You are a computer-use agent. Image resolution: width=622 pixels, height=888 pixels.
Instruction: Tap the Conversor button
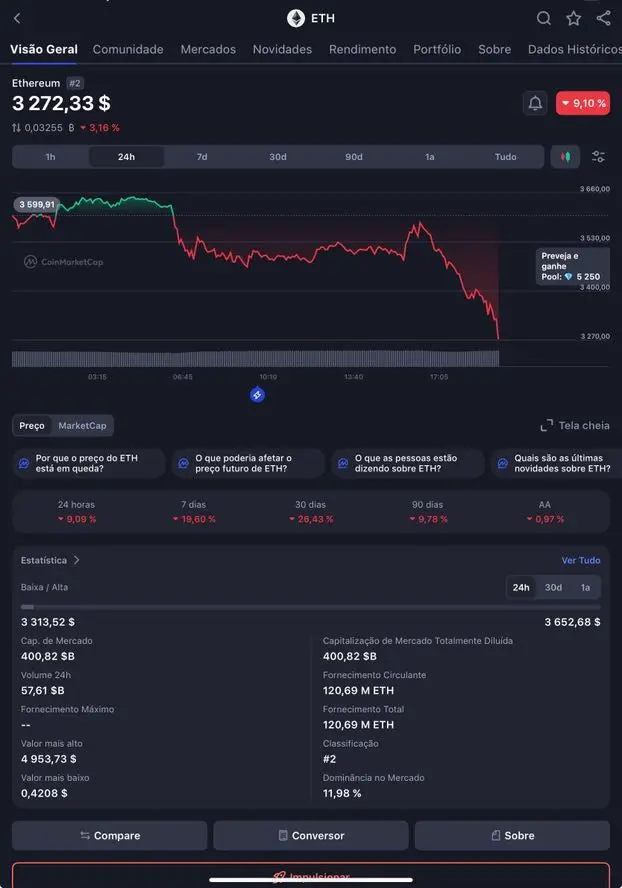click(311, 835)
